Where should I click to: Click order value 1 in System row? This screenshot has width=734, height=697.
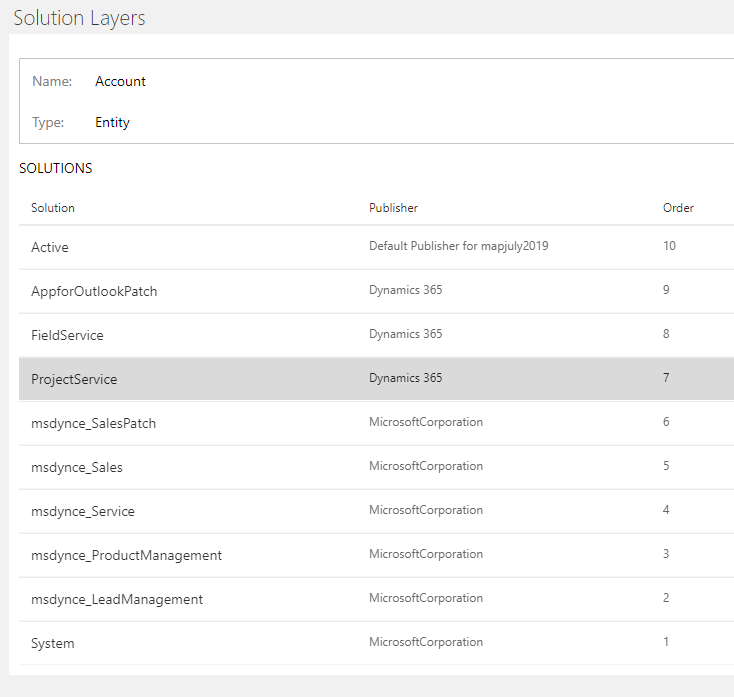666,642
